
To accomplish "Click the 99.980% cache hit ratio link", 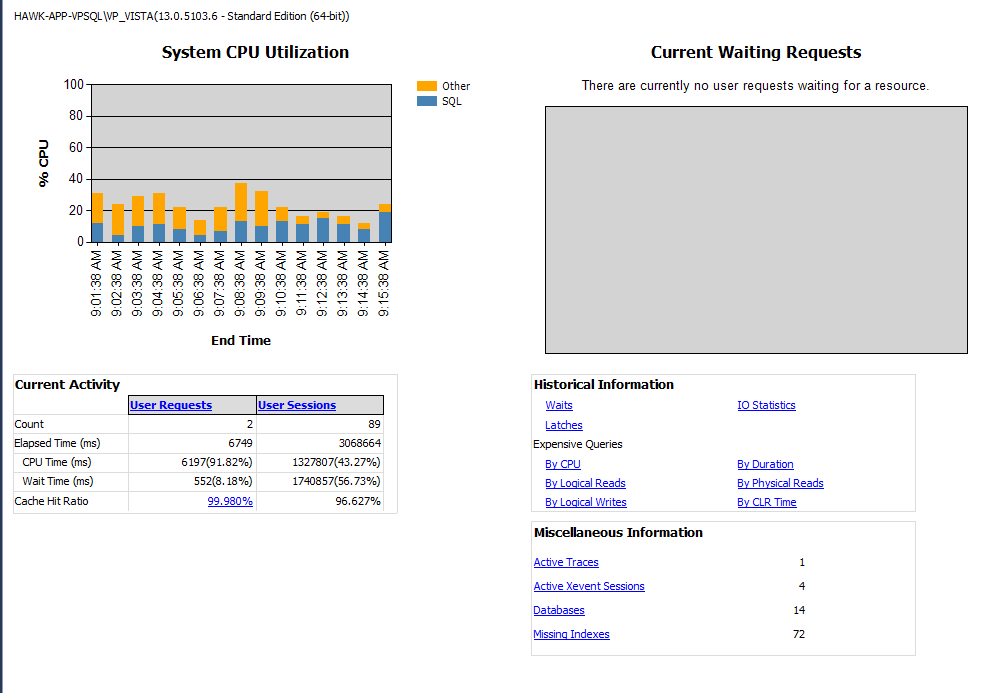I will [x=230, y=501].
